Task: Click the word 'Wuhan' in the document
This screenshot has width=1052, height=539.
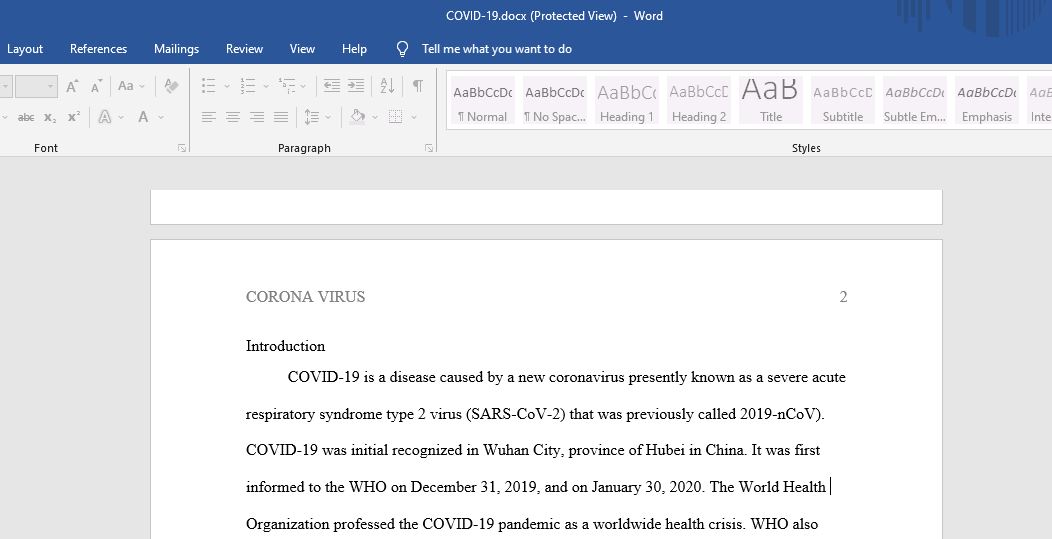Action: 507,450
